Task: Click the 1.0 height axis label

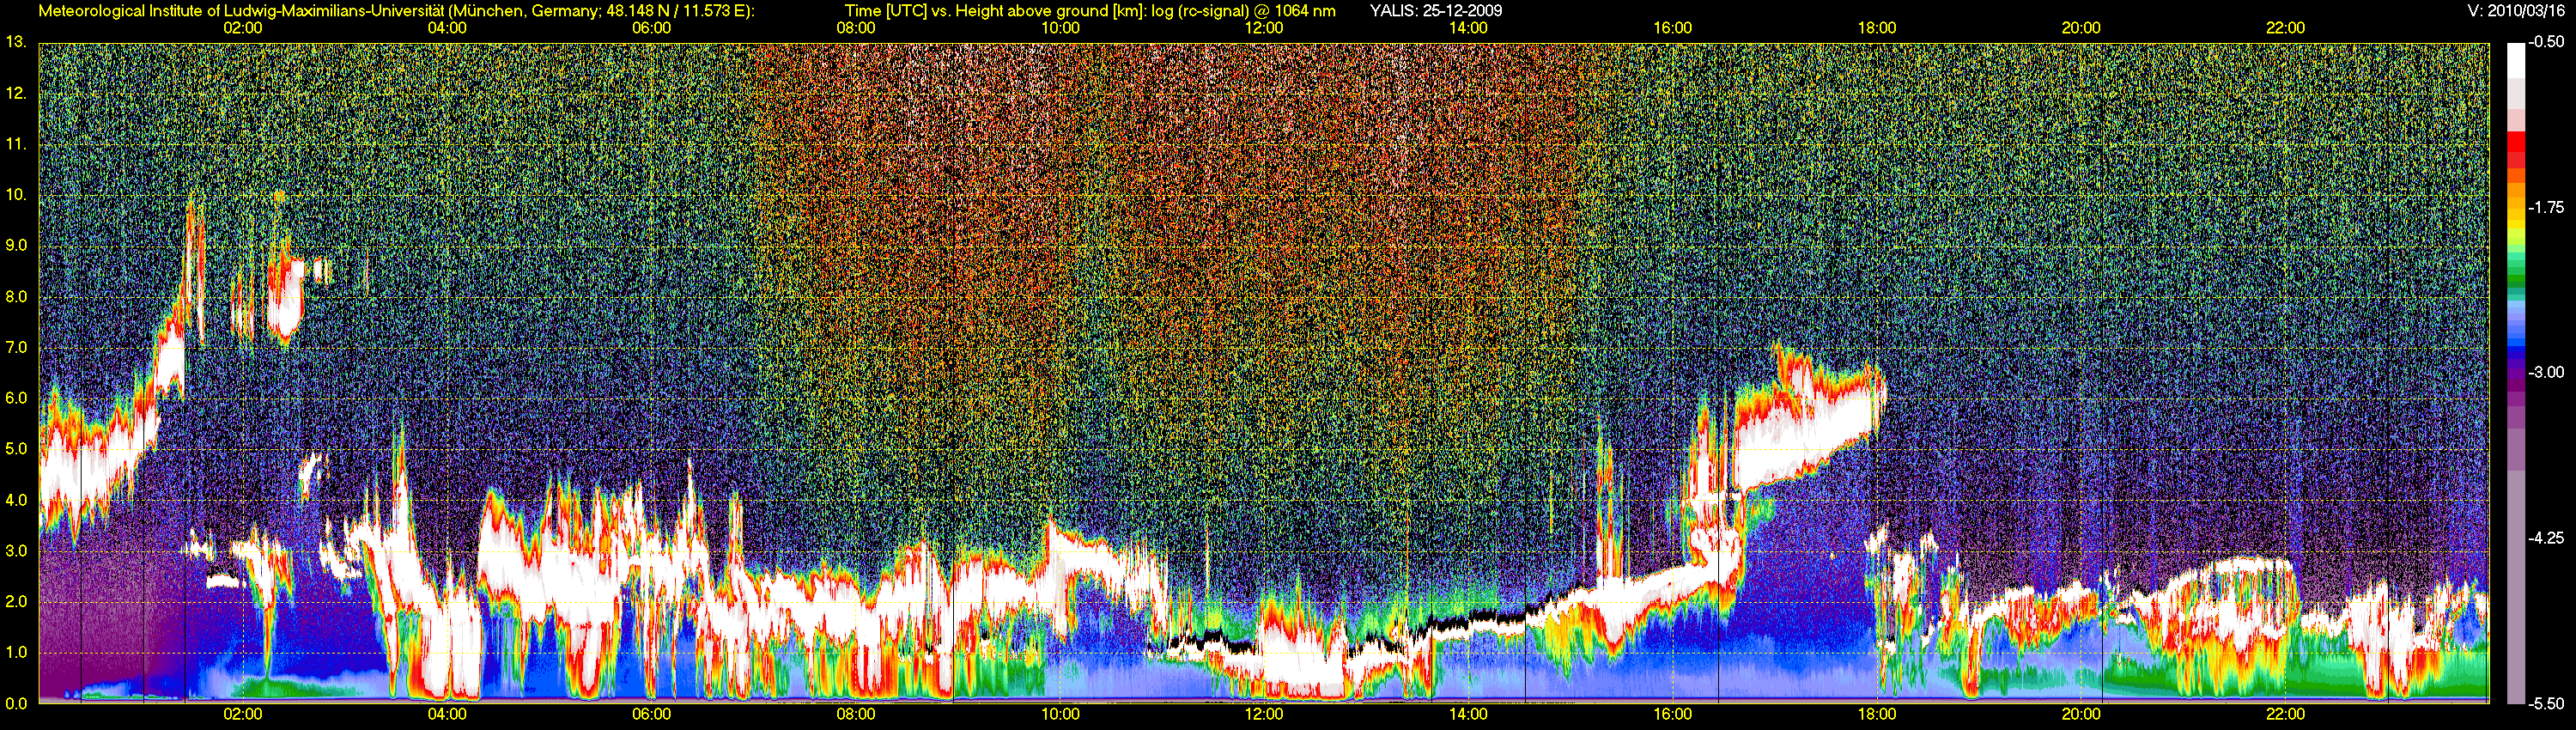Action: click(16, 652)
